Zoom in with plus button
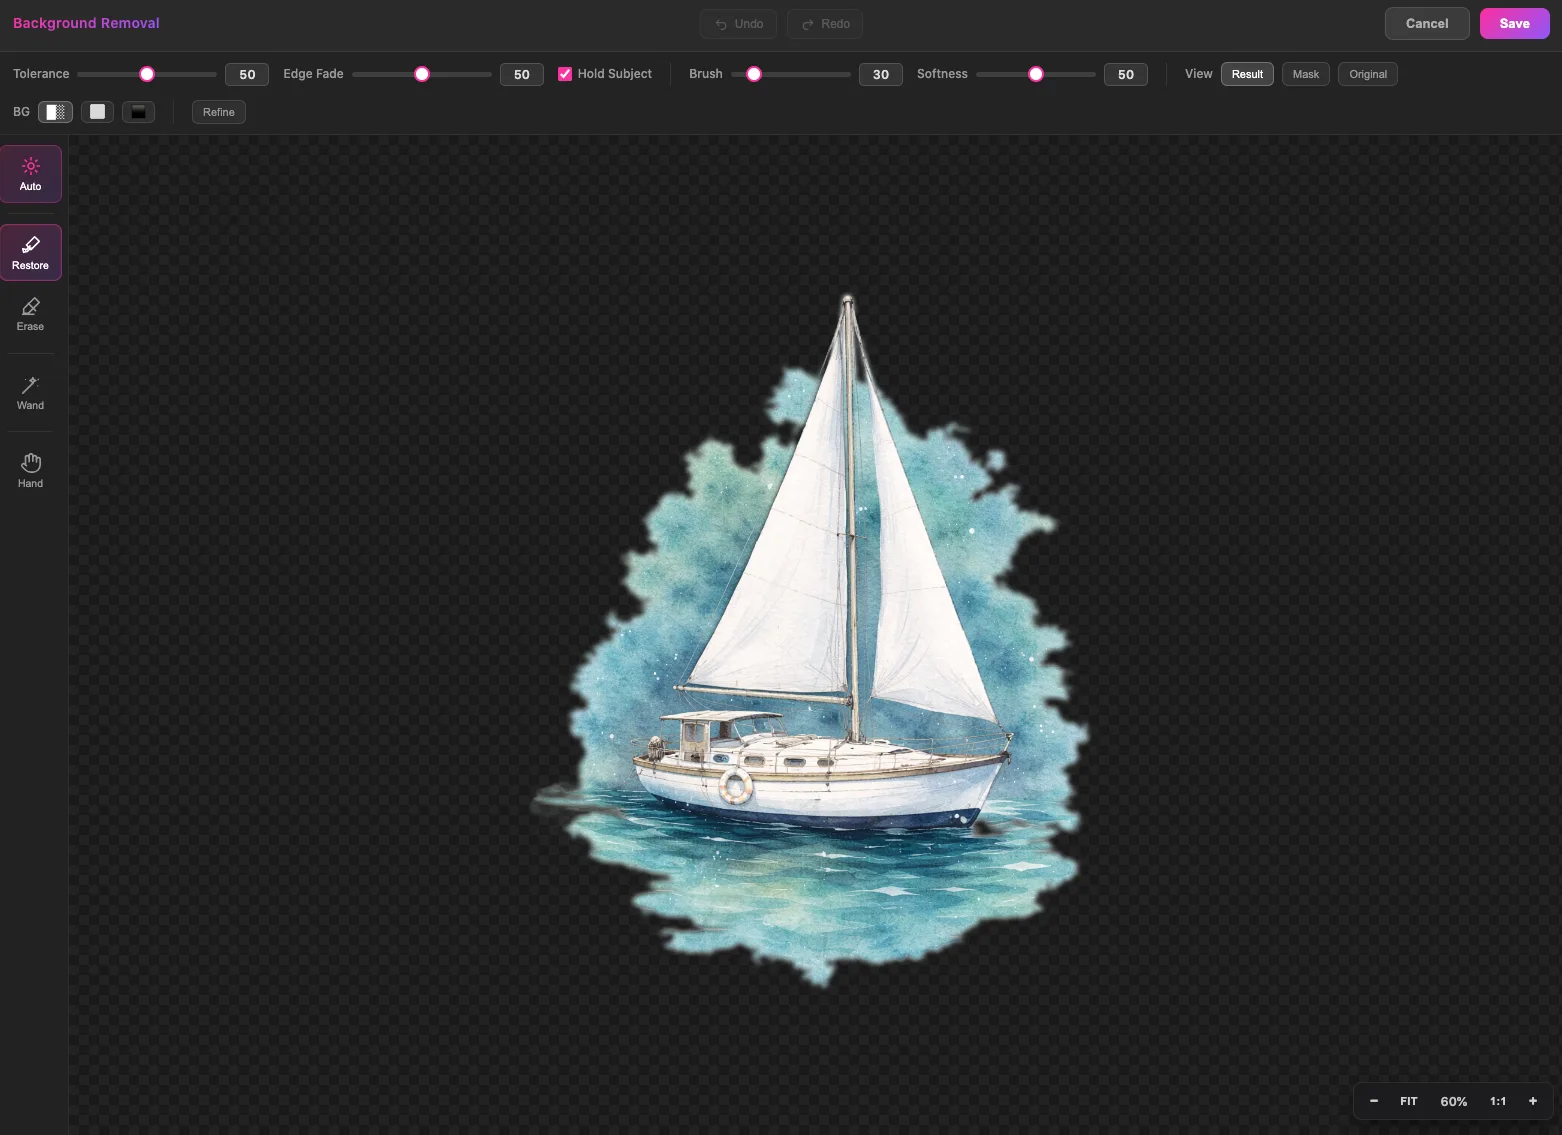 tap(1533, 1101)
